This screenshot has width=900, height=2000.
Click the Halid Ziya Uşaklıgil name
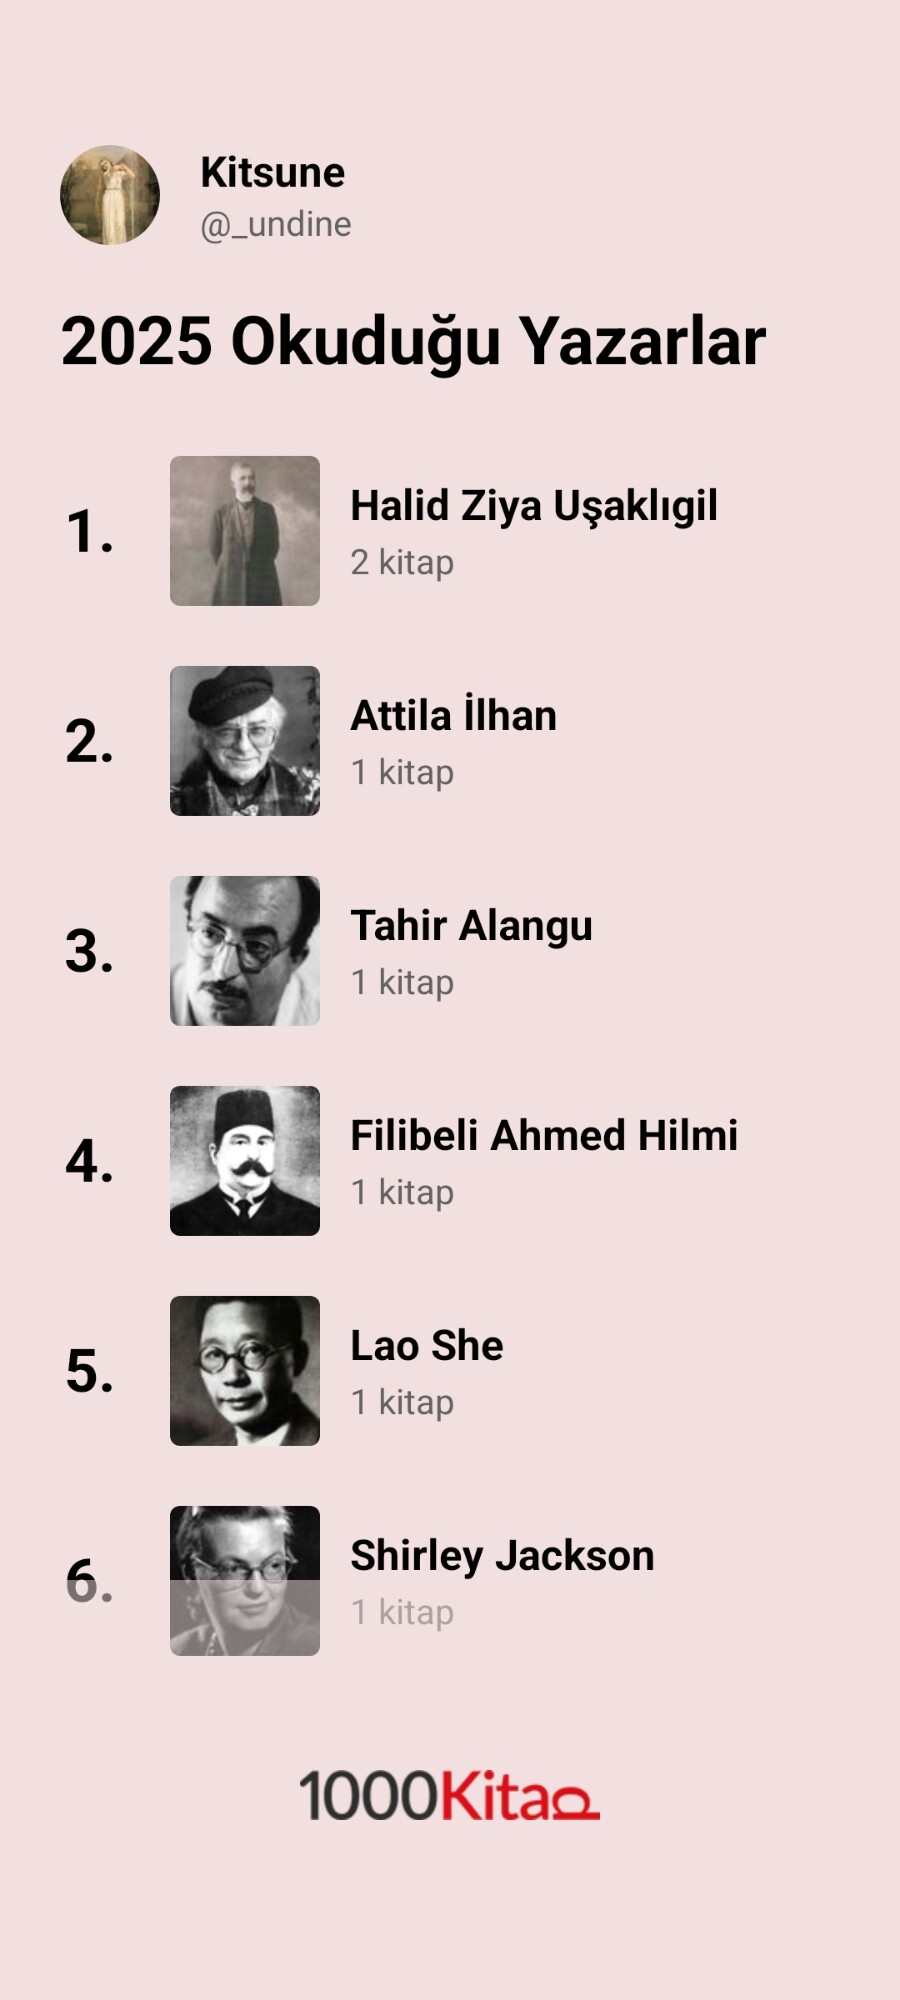pyautogui.click(x=533, y=506)
